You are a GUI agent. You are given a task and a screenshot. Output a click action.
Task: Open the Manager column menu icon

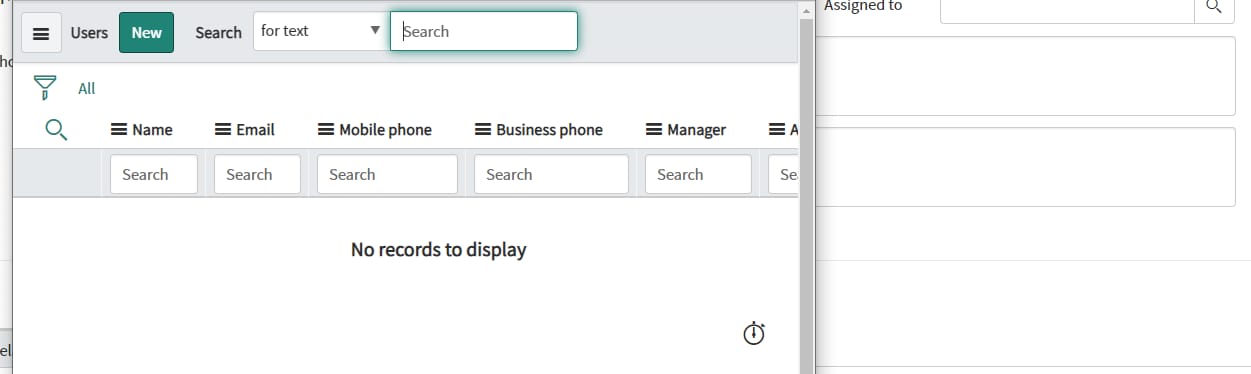pyautogui.click(x=654, y=130)
